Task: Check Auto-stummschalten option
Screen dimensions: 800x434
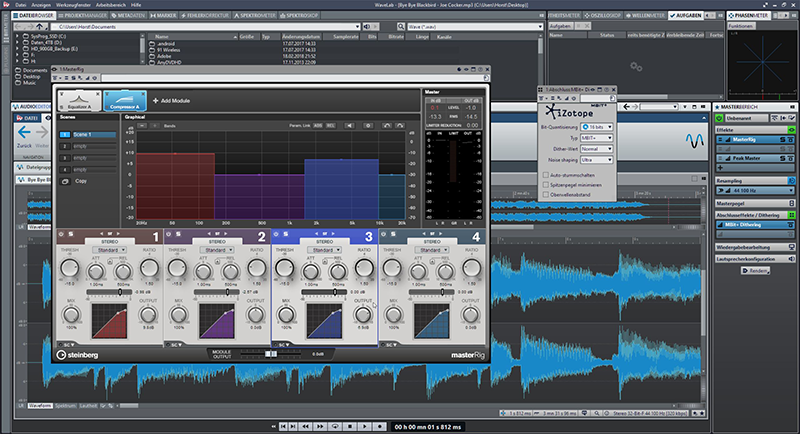Action: tap(546, 175)
